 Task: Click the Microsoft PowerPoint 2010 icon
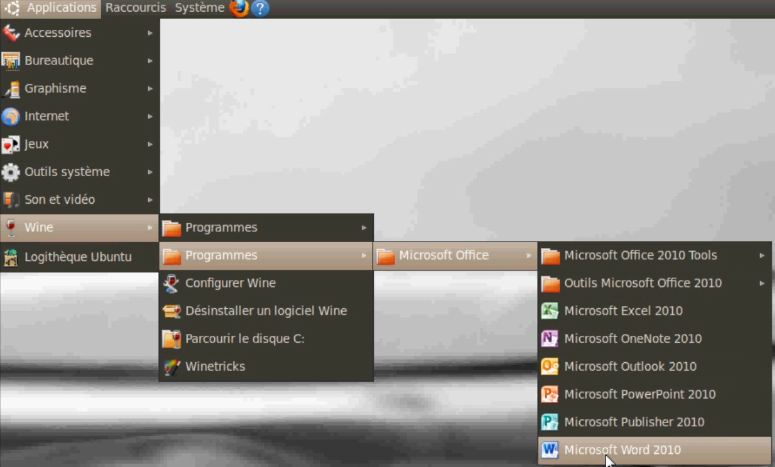tap(550, 394)
